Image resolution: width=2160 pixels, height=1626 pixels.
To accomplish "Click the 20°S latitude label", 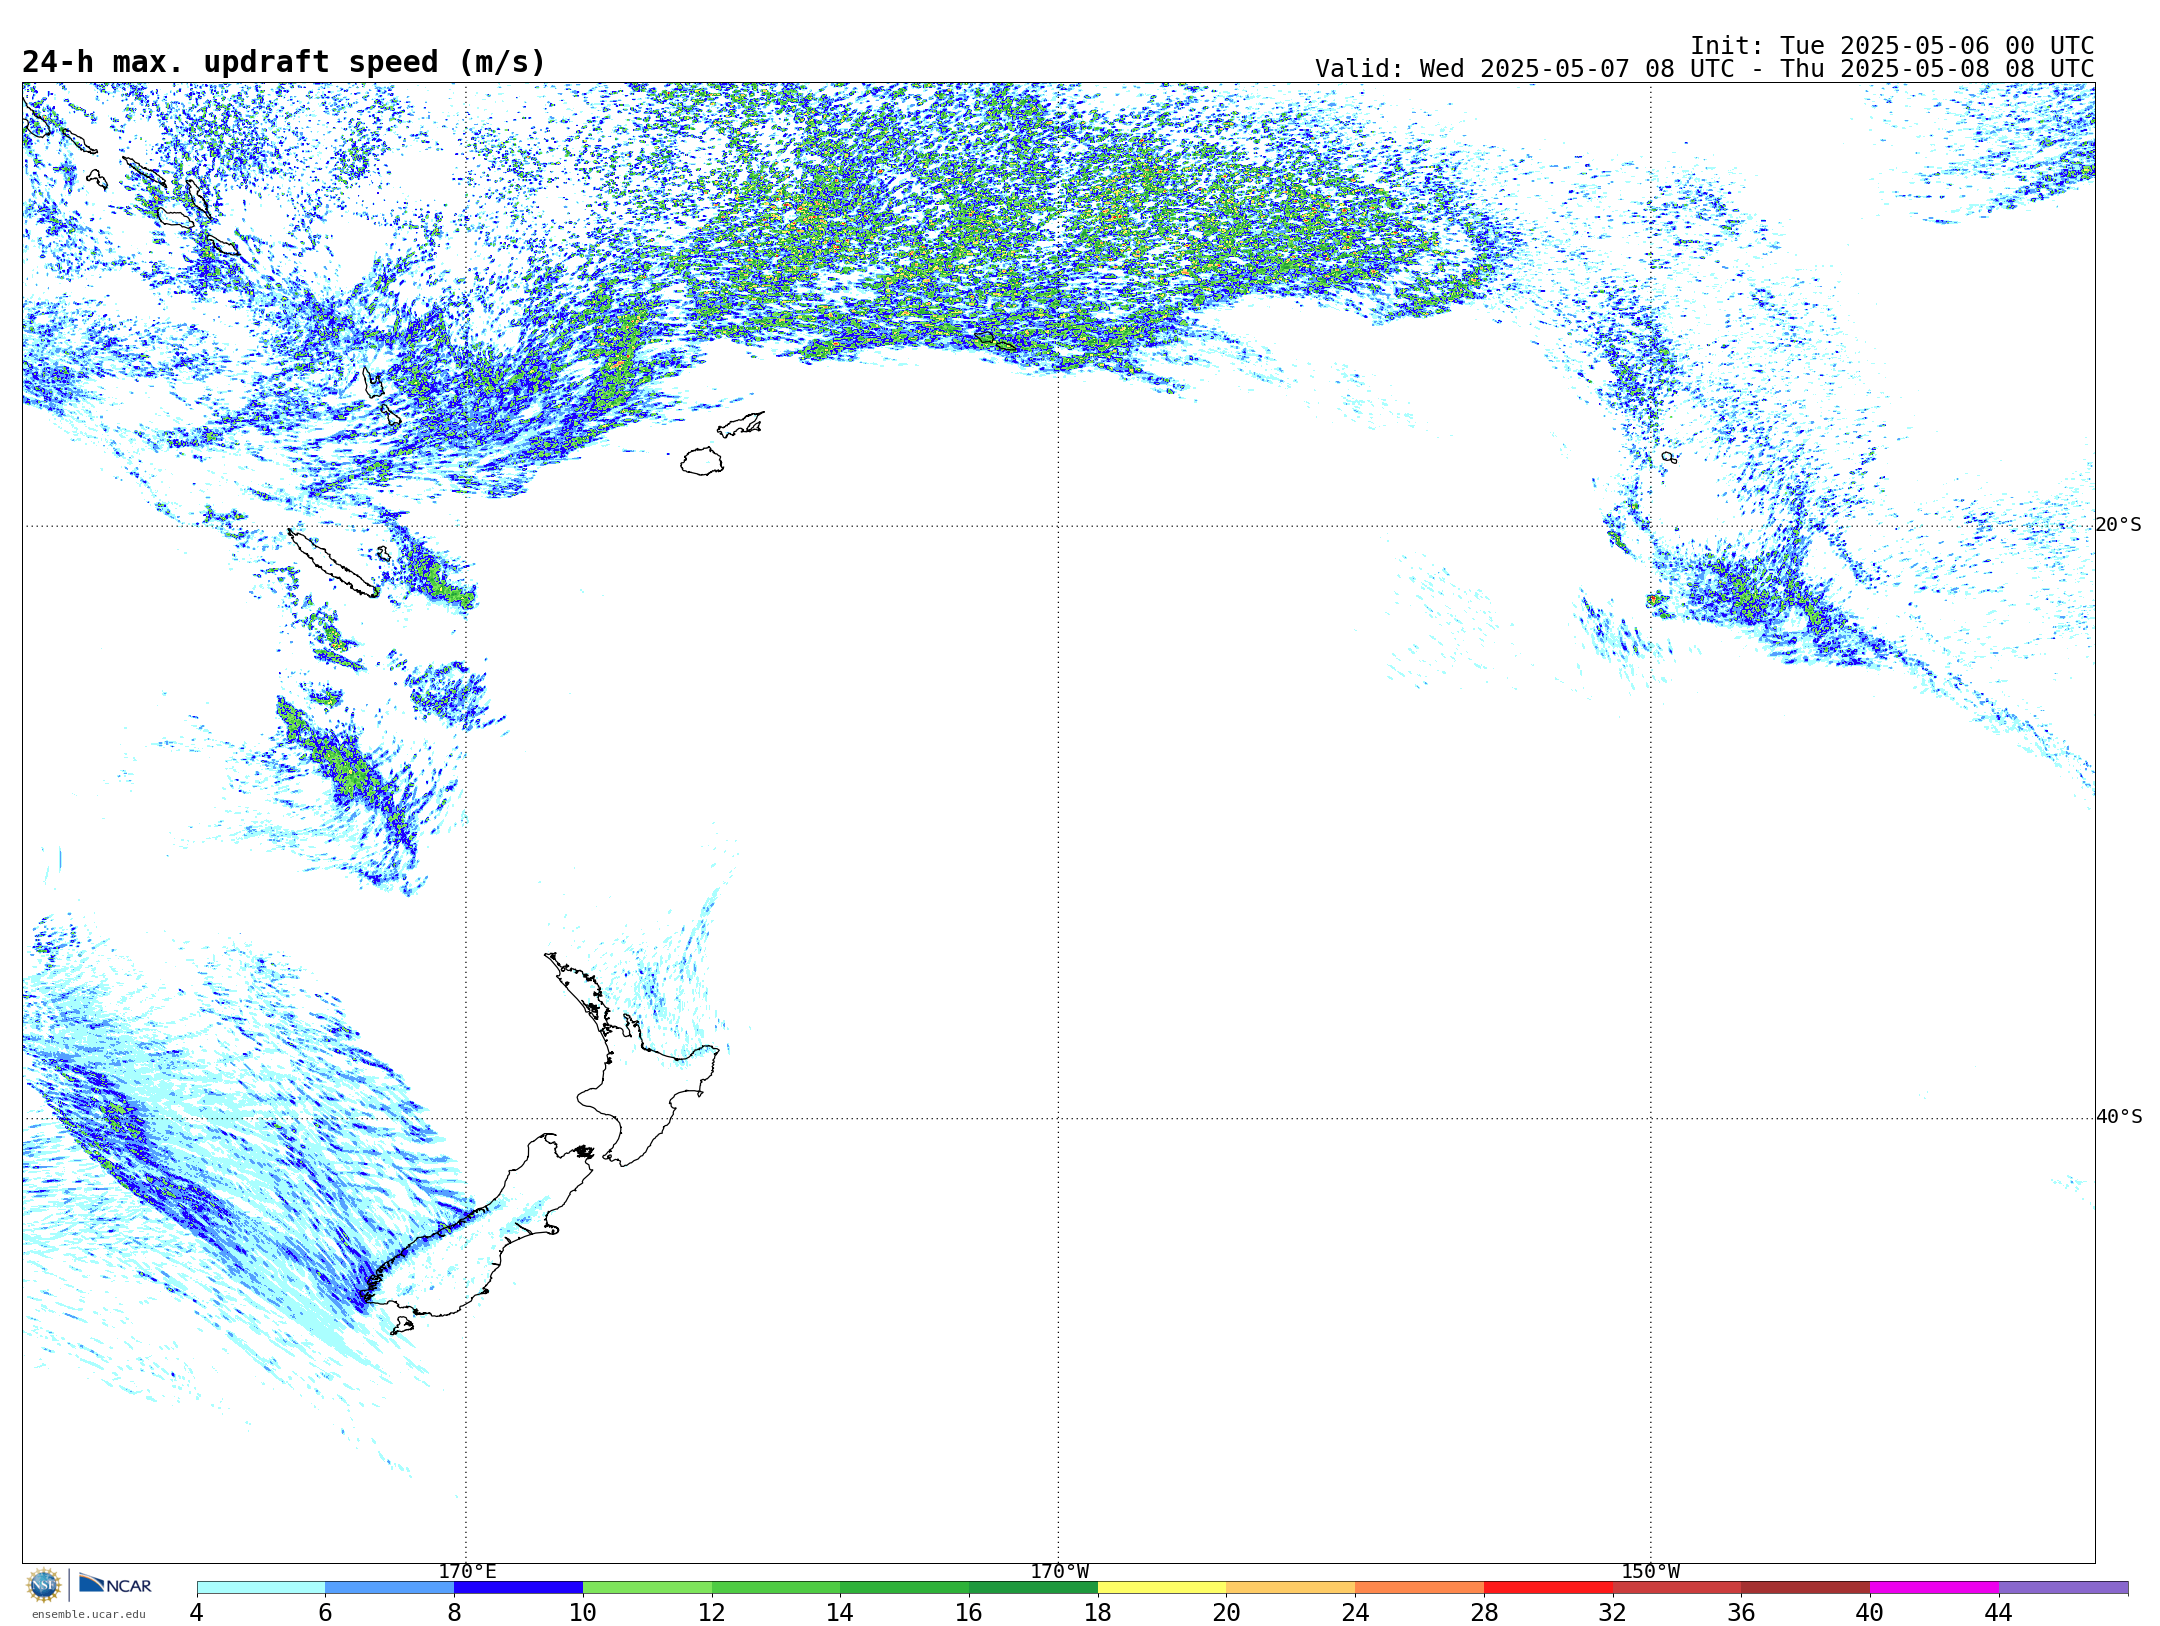I will tap(2119, 525).
